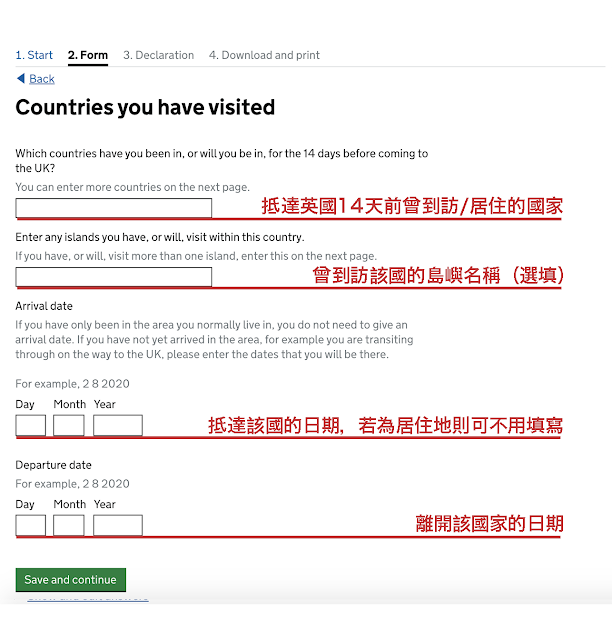Screen dimensions: 612x640
Task: Click the back arrow icon
Action: (21, 79)
